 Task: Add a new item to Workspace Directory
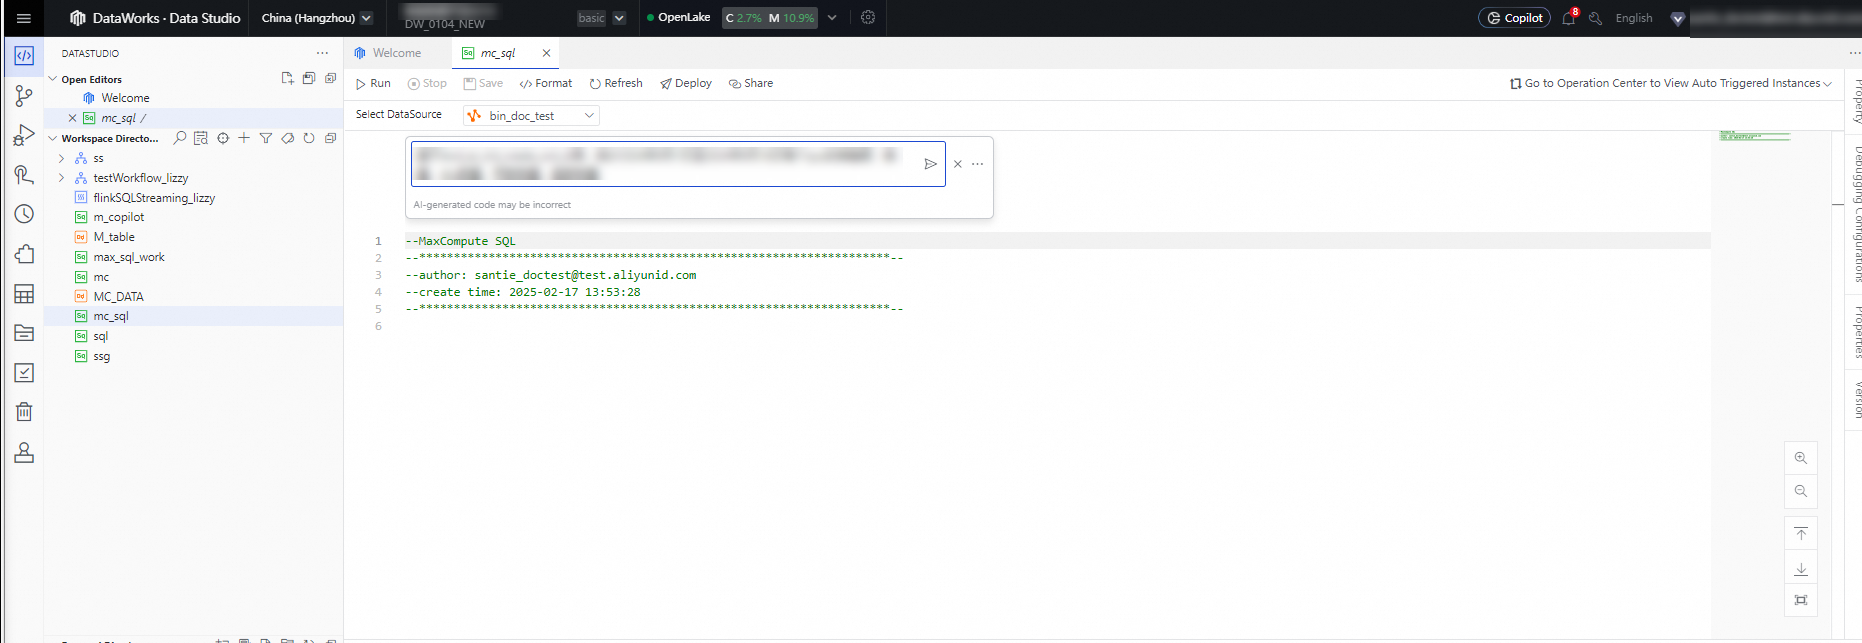pyautogui.click(x=244, y=138)
